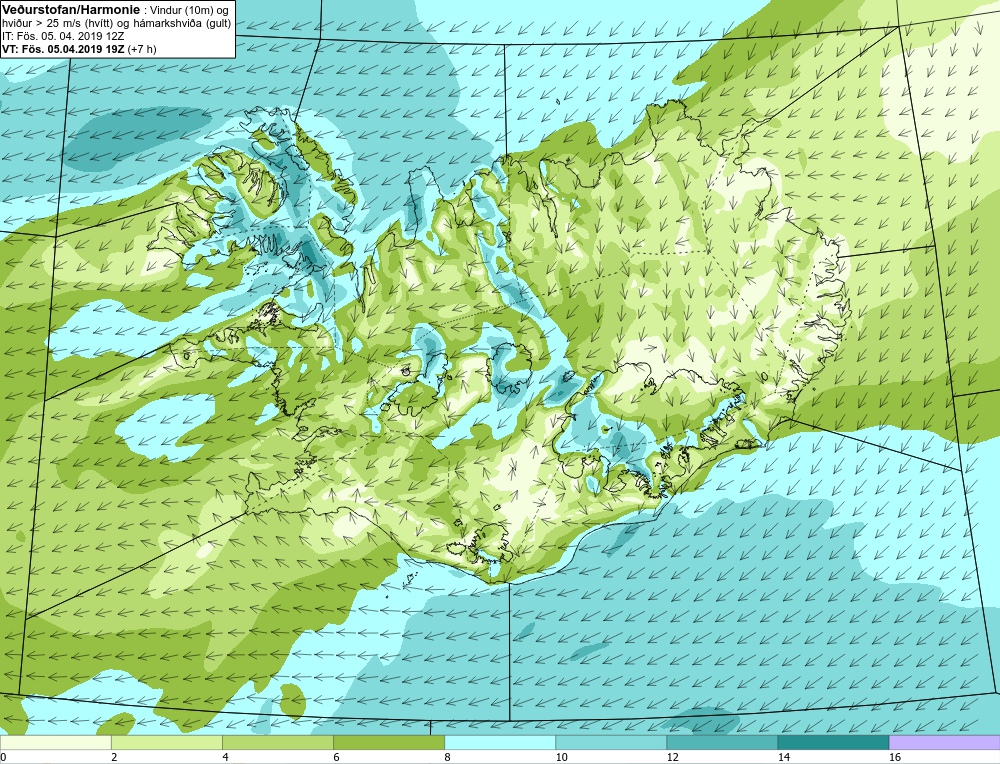This screenshot has height=764, width=1000.
Task: Click the legend label '2'
Action: (x=114, y=757)
